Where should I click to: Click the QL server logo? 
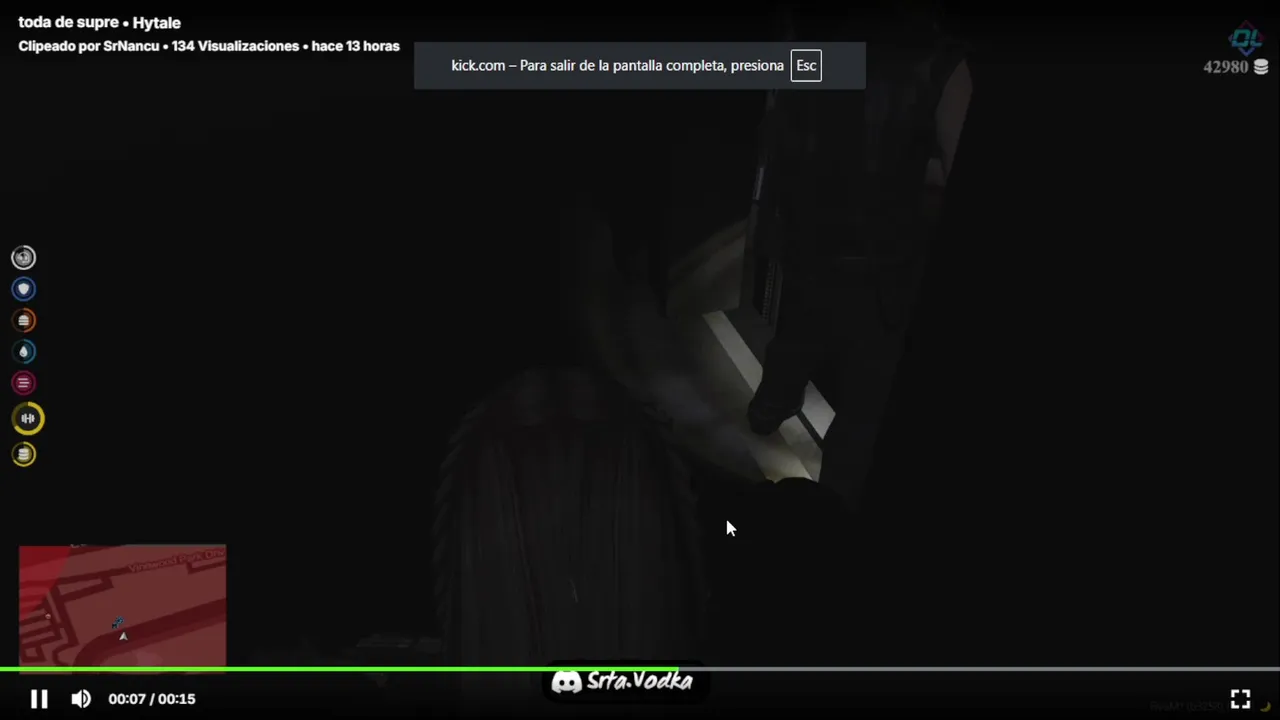click(1246, 39)
